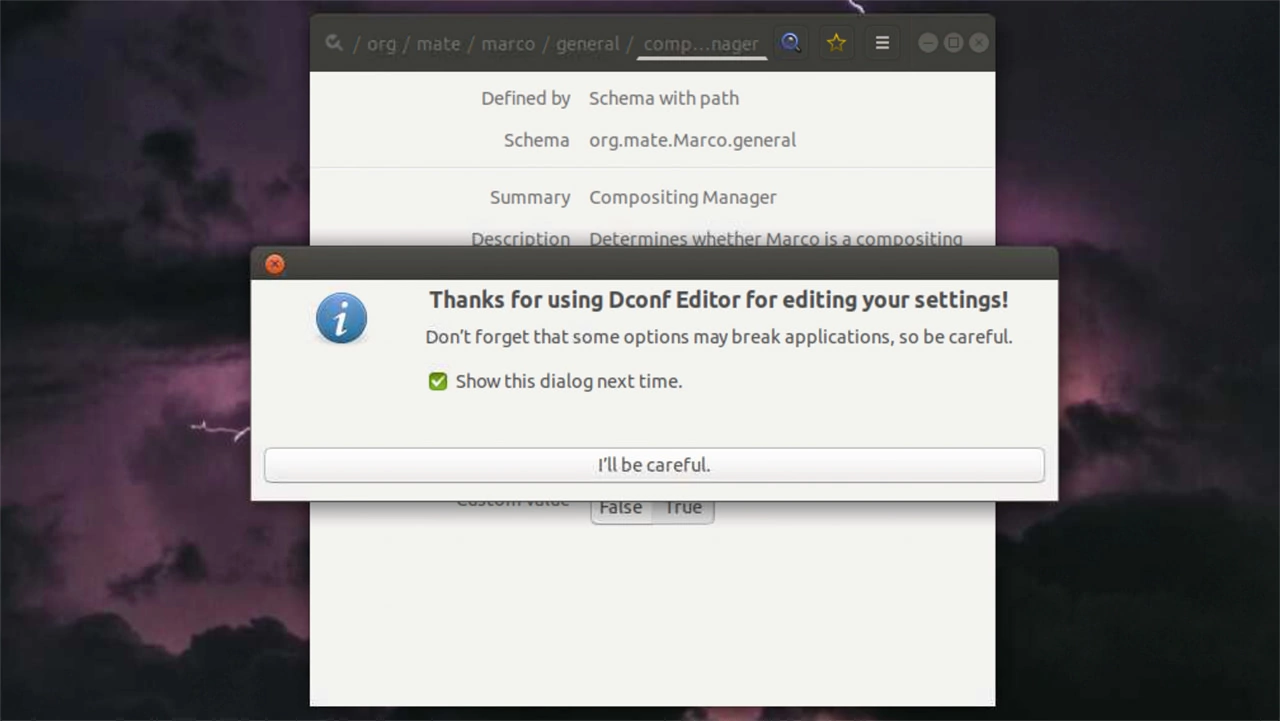
Task: Bookmark this path with the star icon
Action: click(x=836, y=43)
